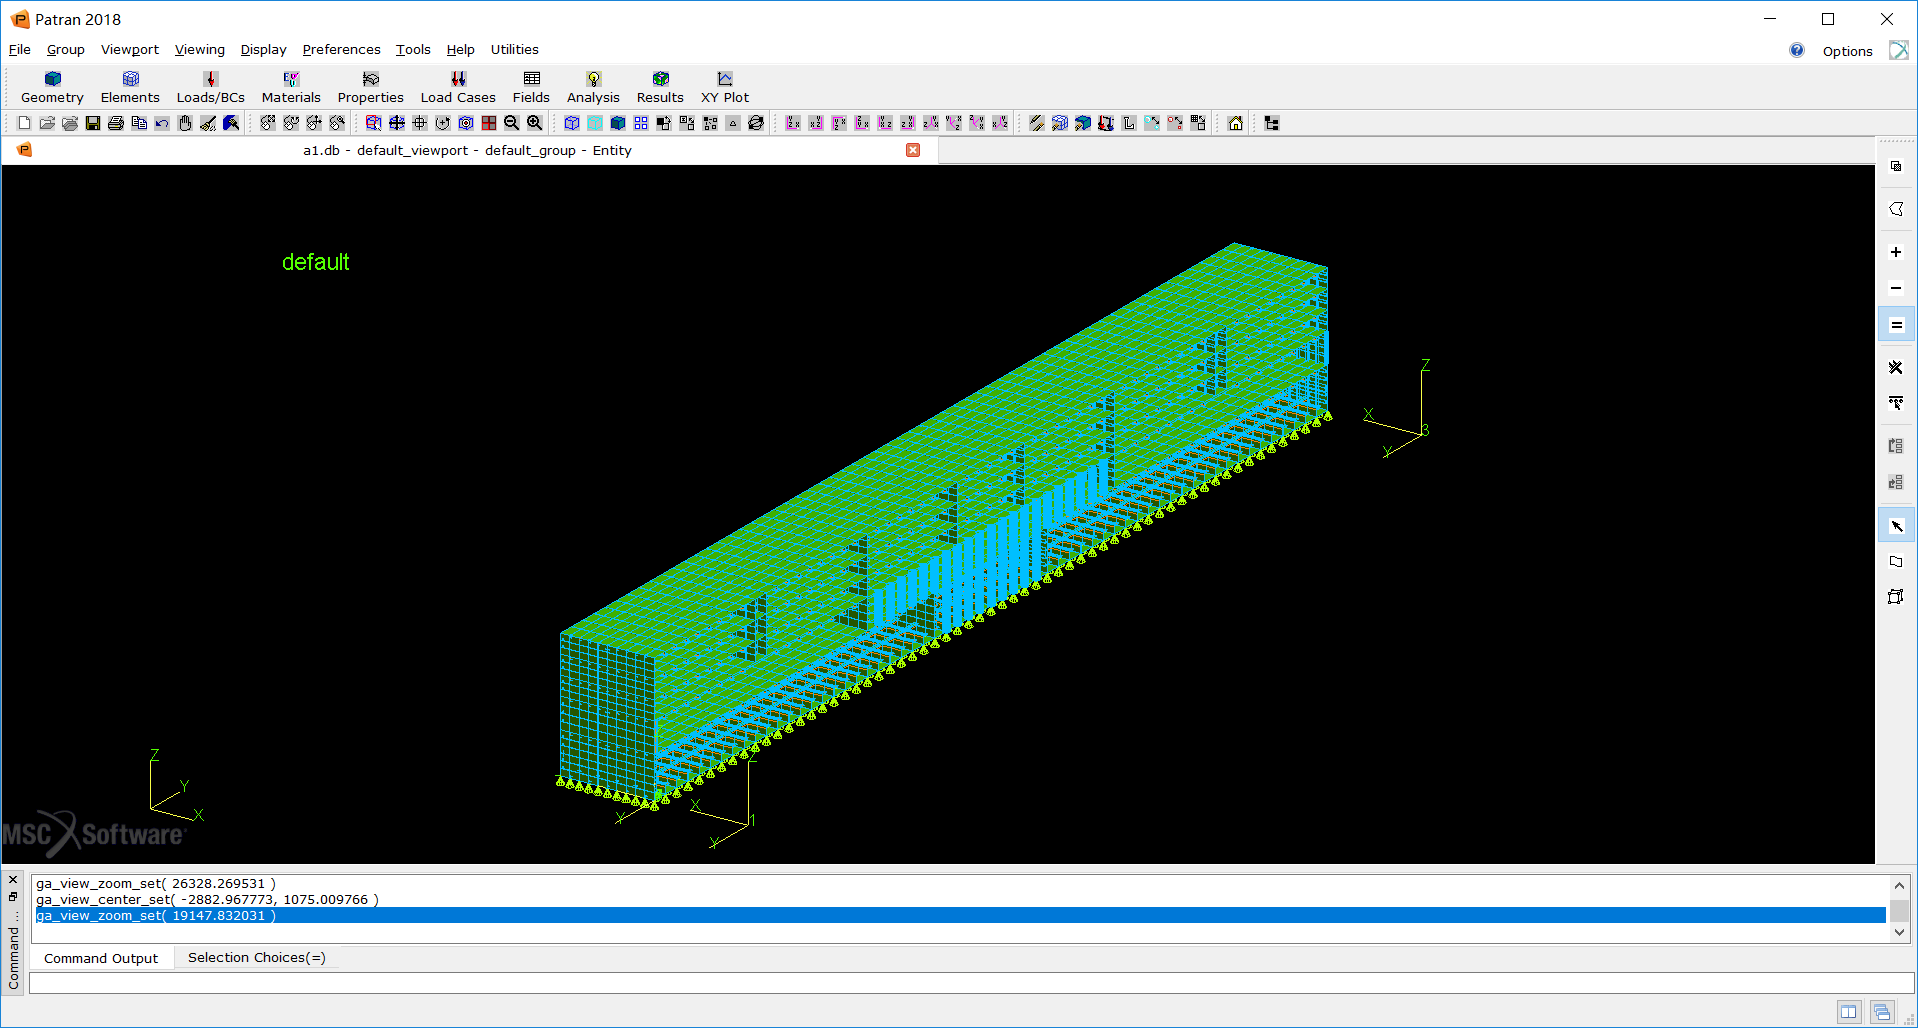1918x1028 pixels.
Task: Switch to the Command Output tab
Action: pos(101,958)
